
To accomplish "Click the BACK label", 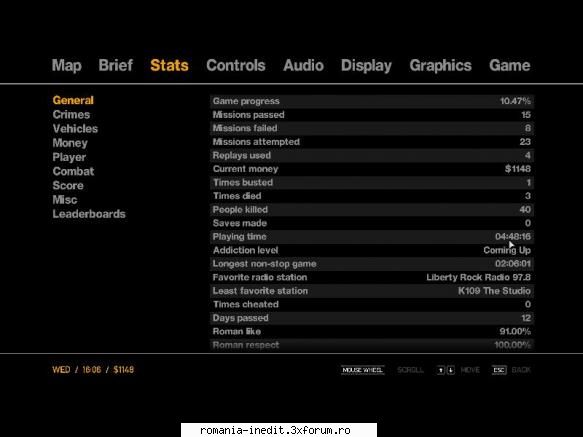I will click(521, 370).
